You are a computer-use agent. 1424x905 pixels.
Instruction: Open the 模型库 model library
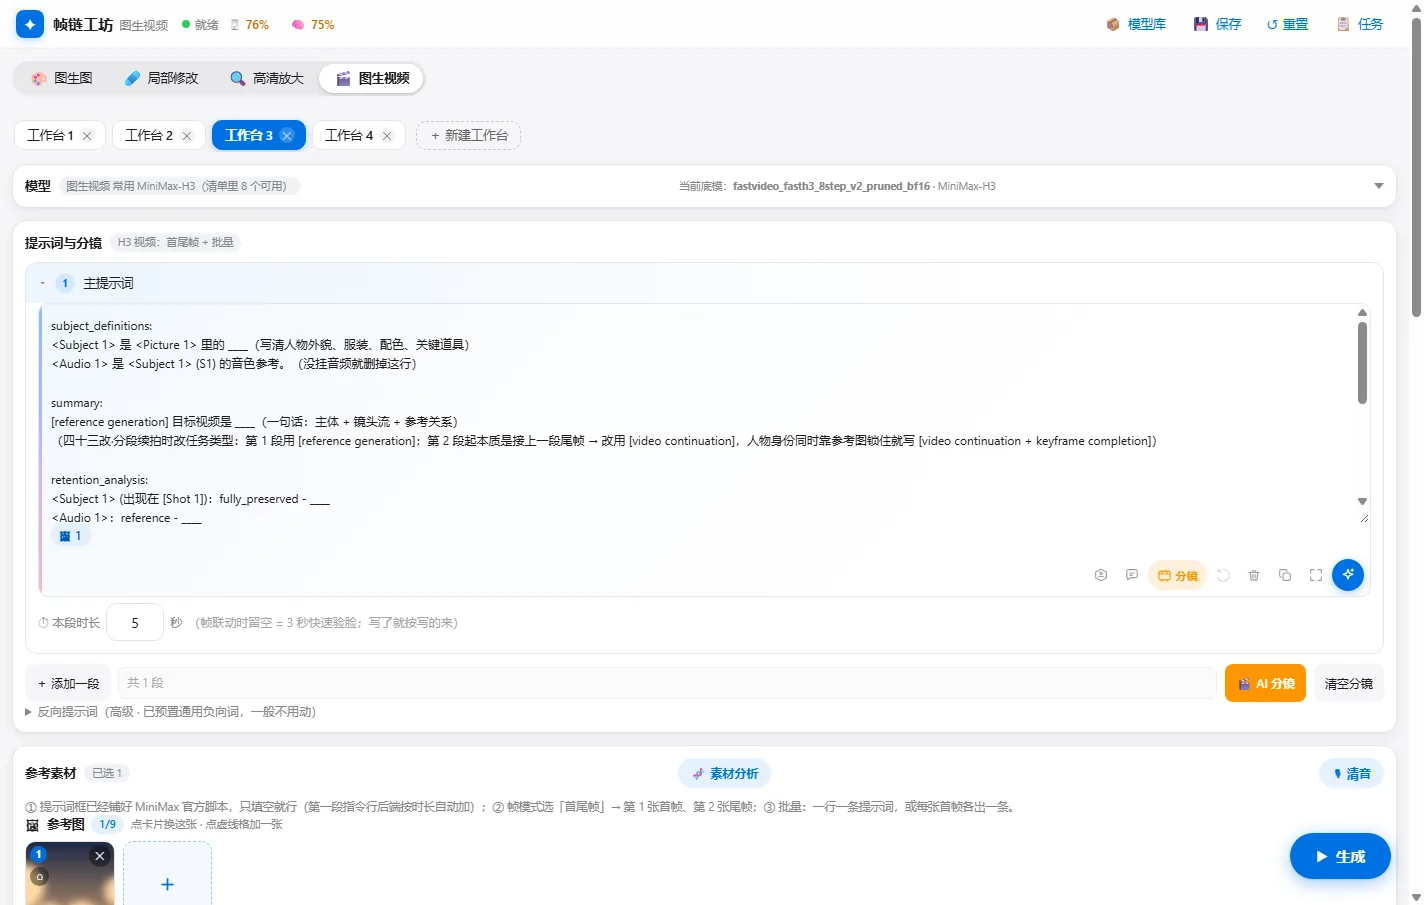click(x=1136, y=24)
